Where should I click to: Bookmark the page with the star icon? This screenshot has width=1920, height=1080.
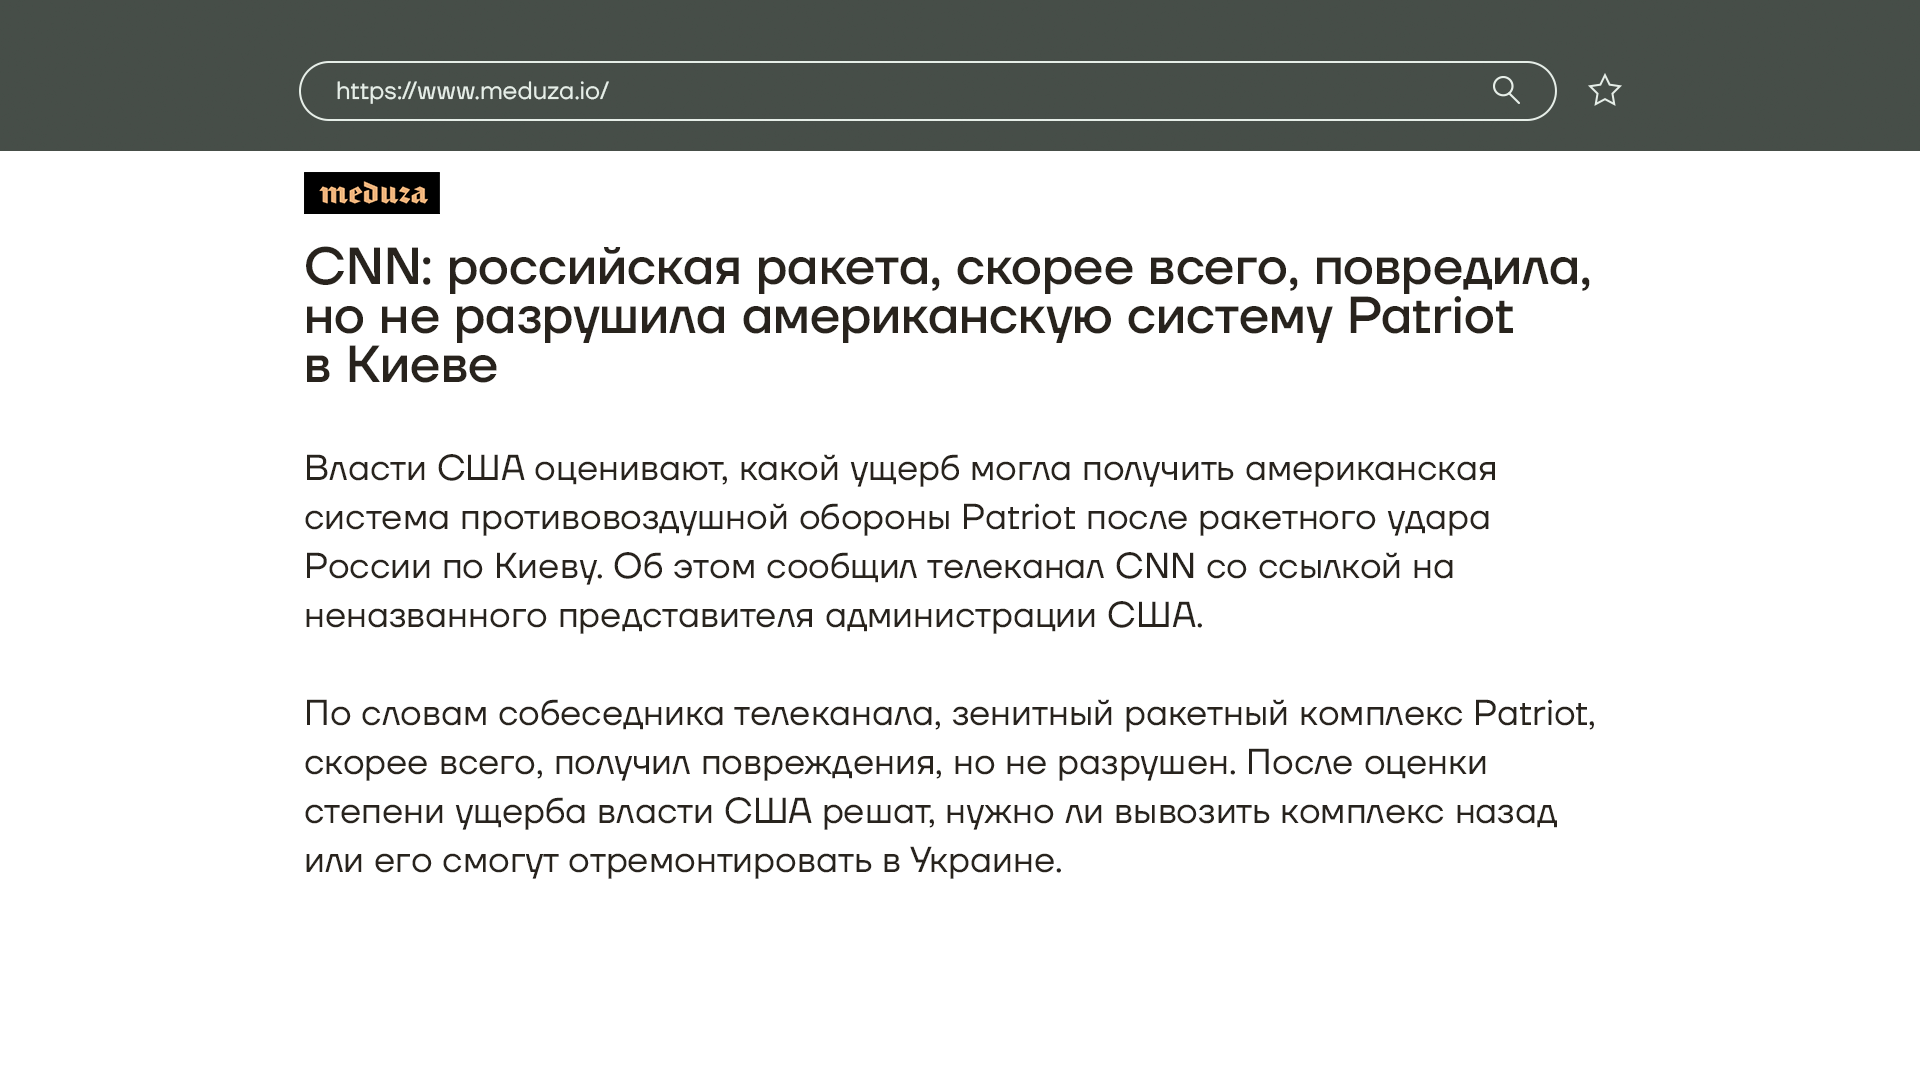pyautogui.click(x=1604, y=91)
